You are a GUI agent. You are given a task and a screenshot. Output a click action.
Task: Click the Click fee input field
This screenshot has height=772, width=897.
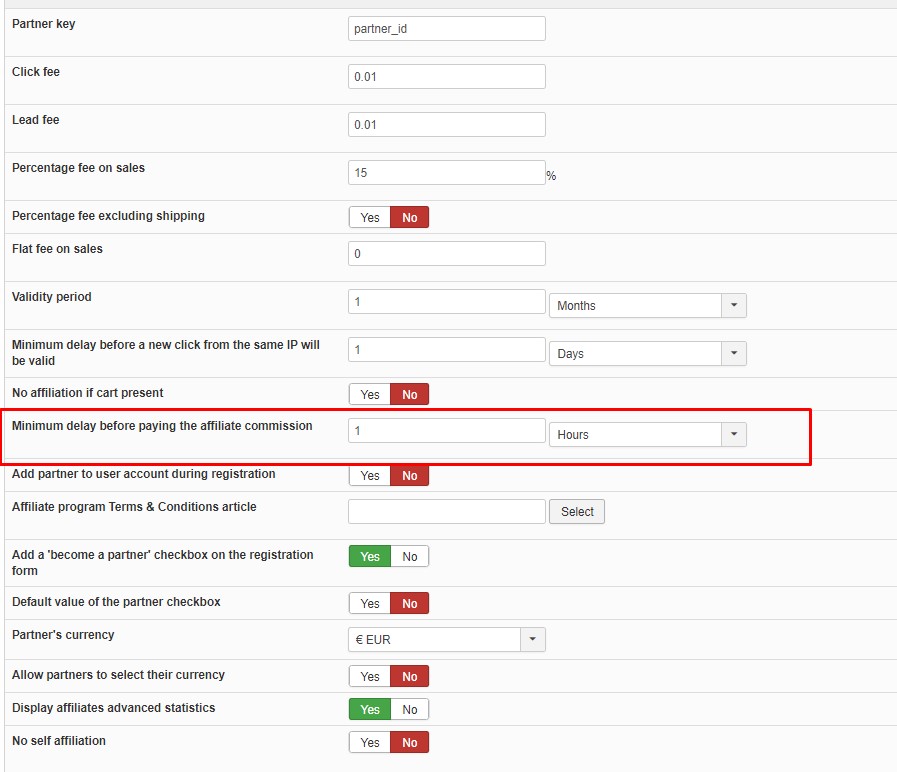click(446, 77)
